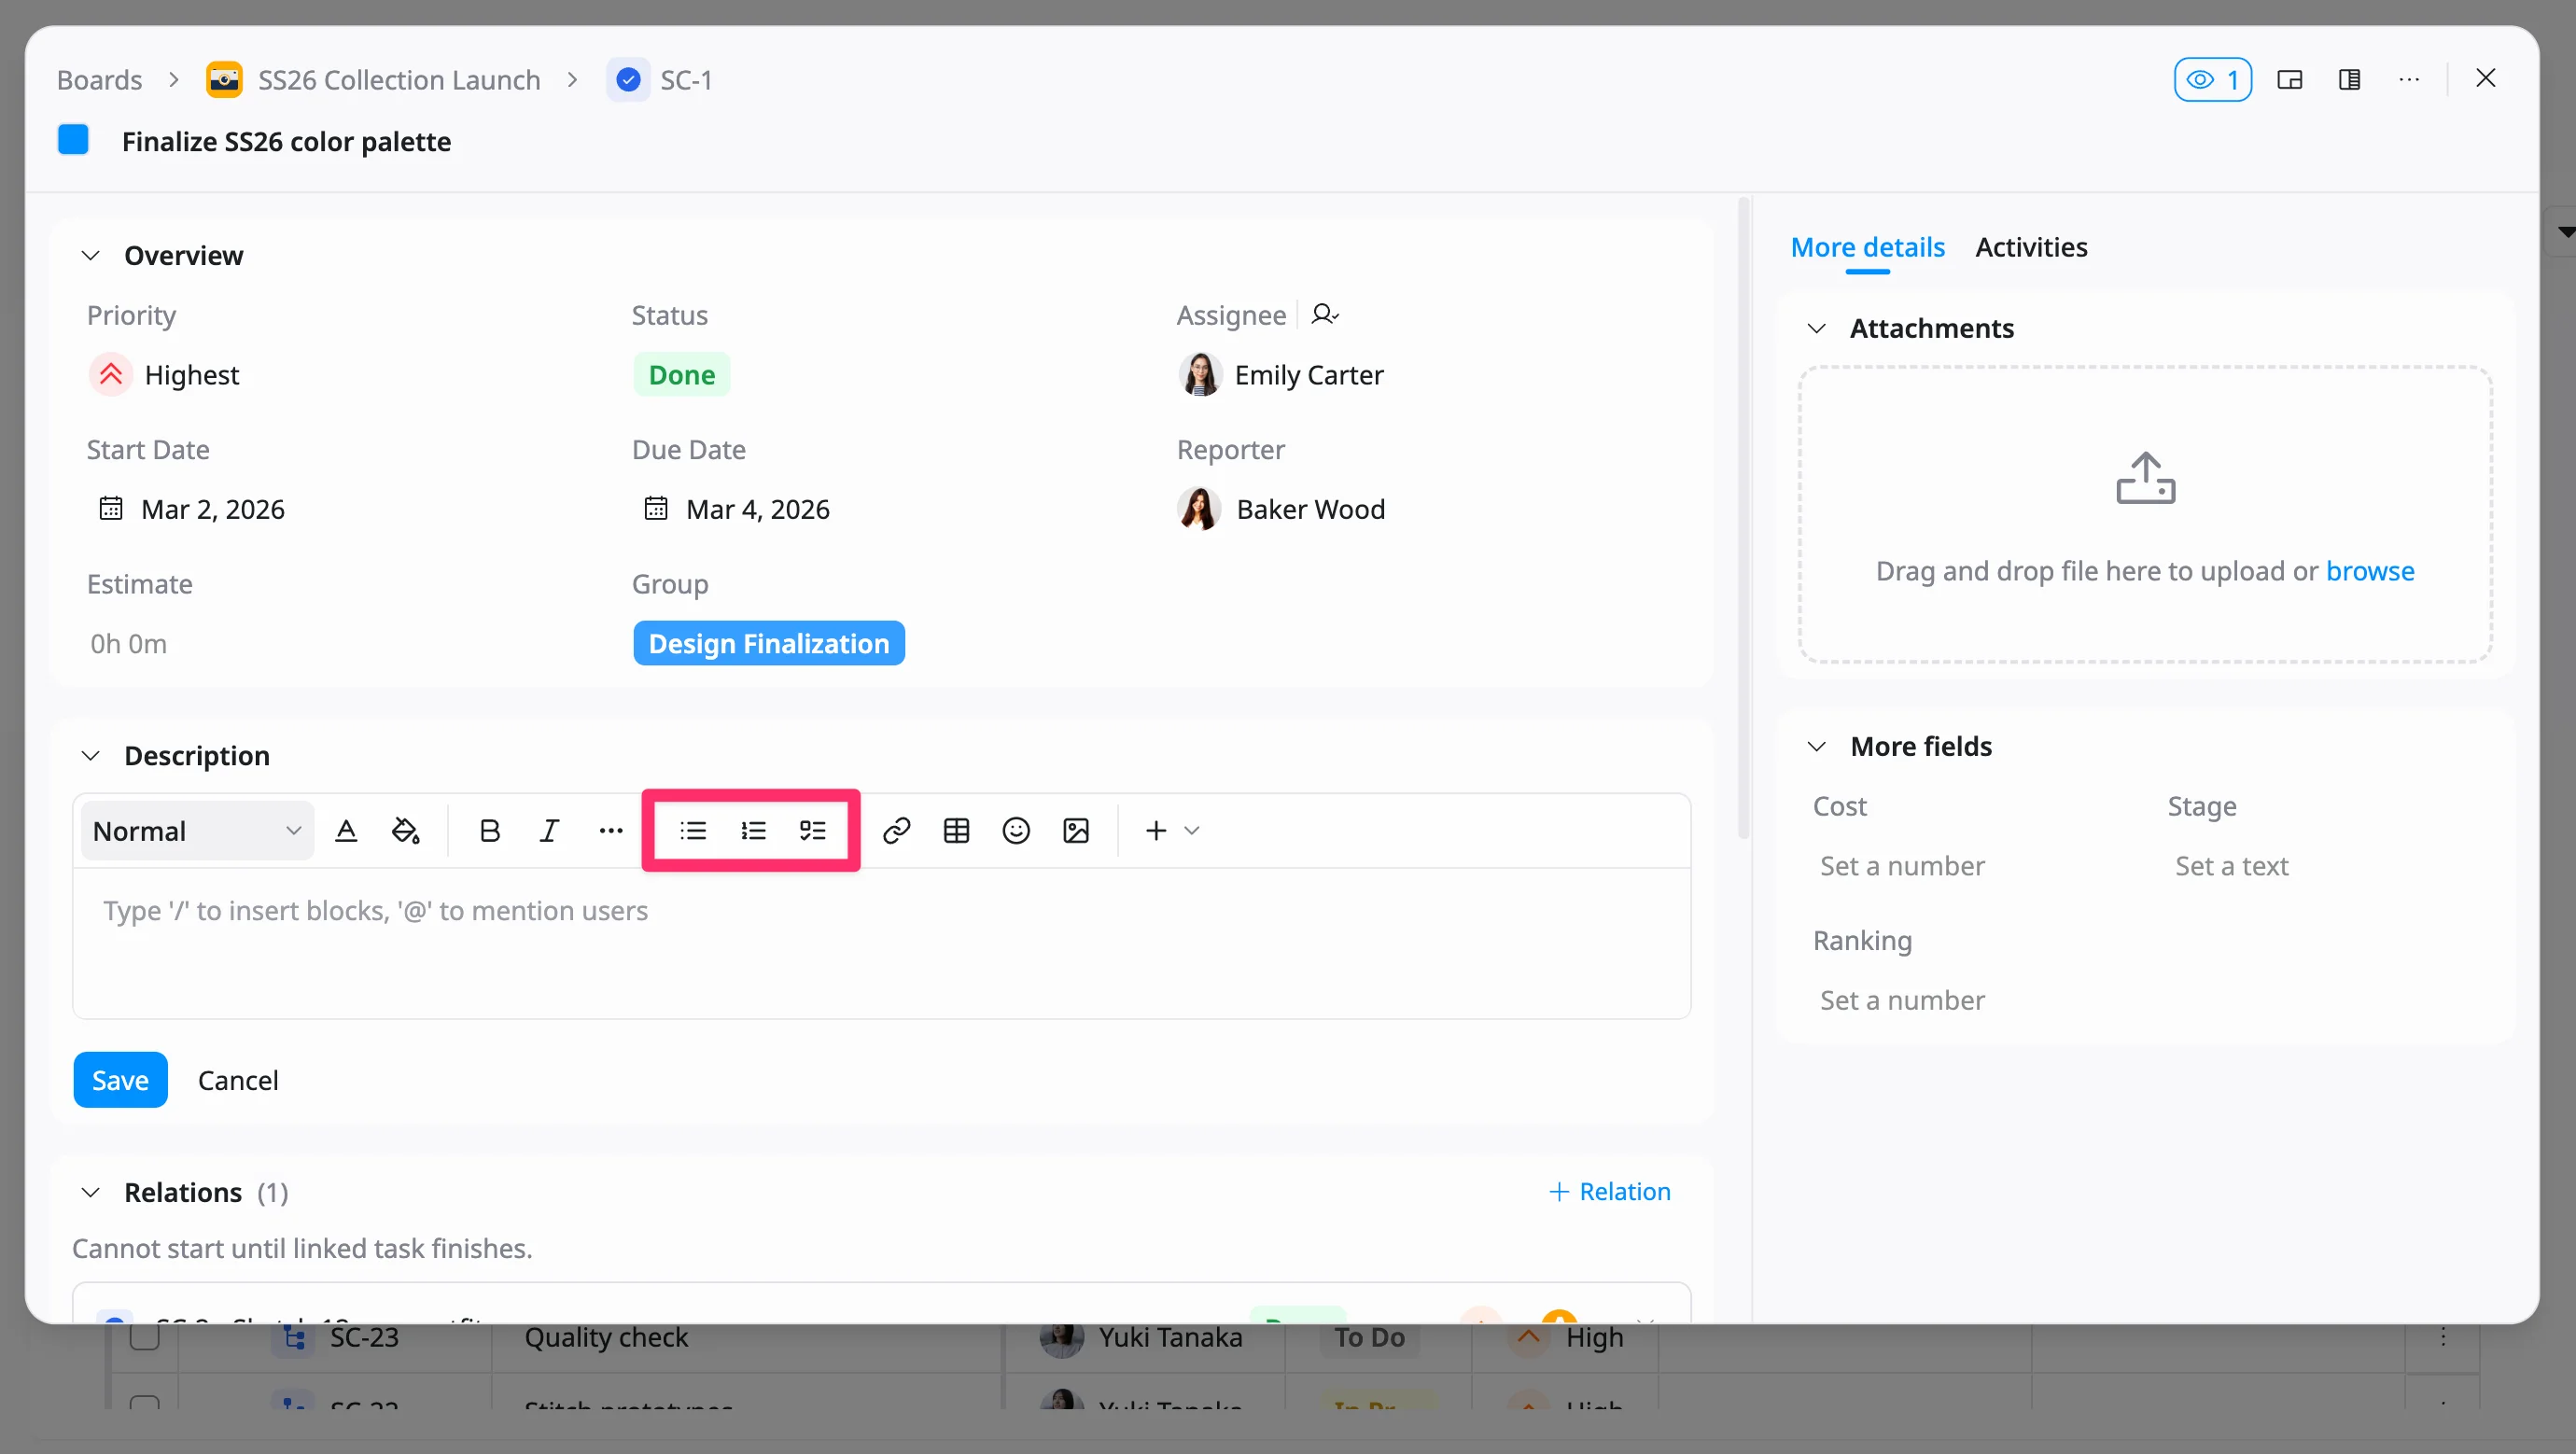Change assignee Emily Carter

coord(1281,375)
